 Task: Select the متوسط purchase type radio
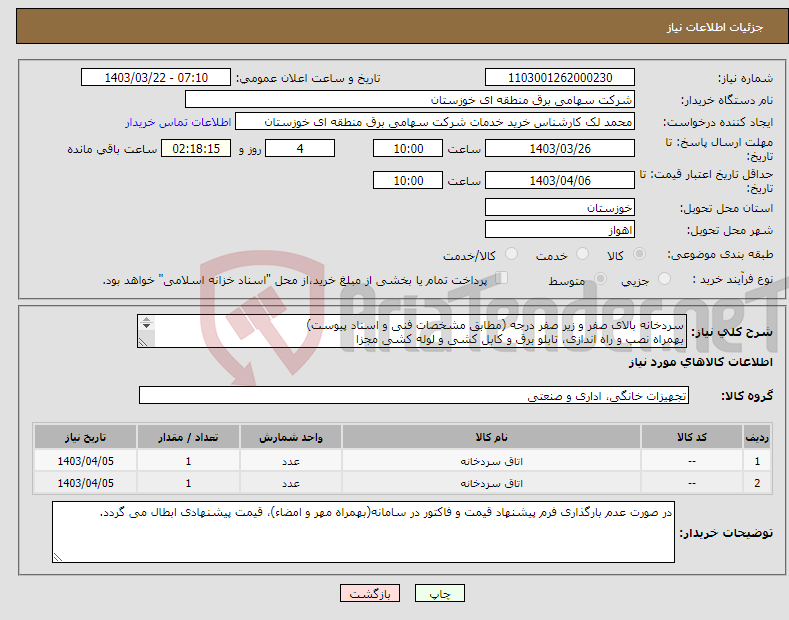coord(600,278)
